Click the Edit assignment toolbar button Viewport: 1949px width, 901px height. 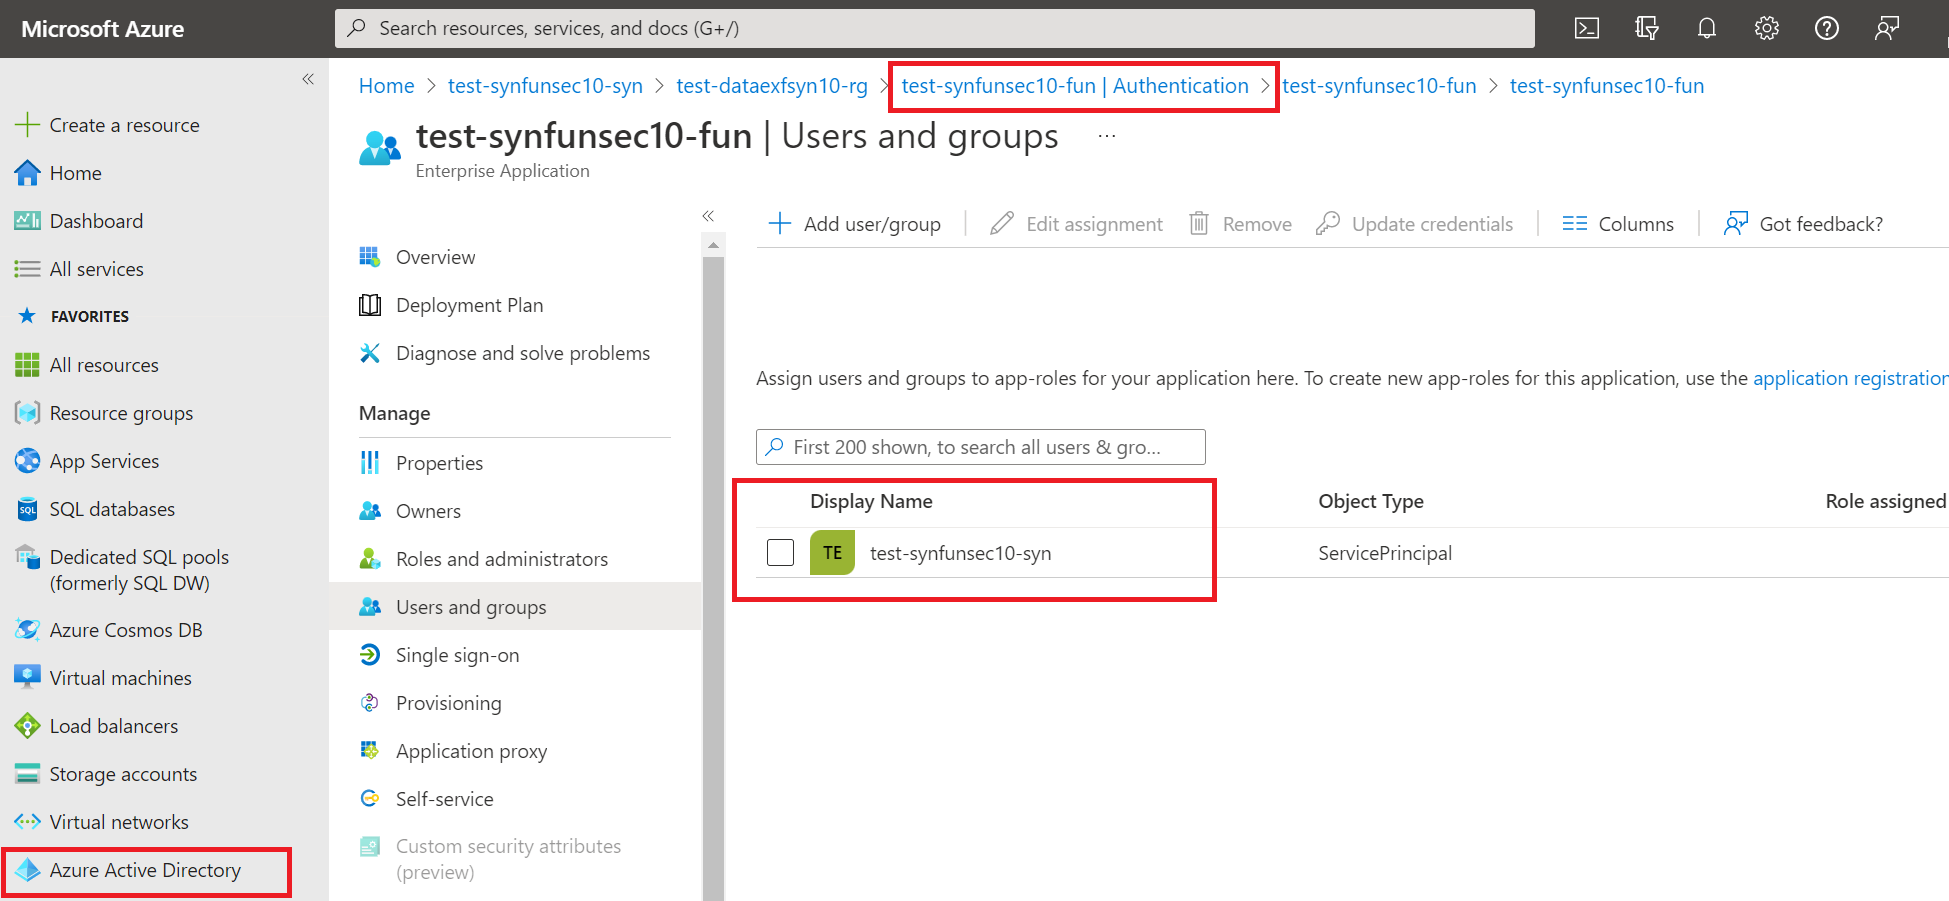[x=1076, y=224]
